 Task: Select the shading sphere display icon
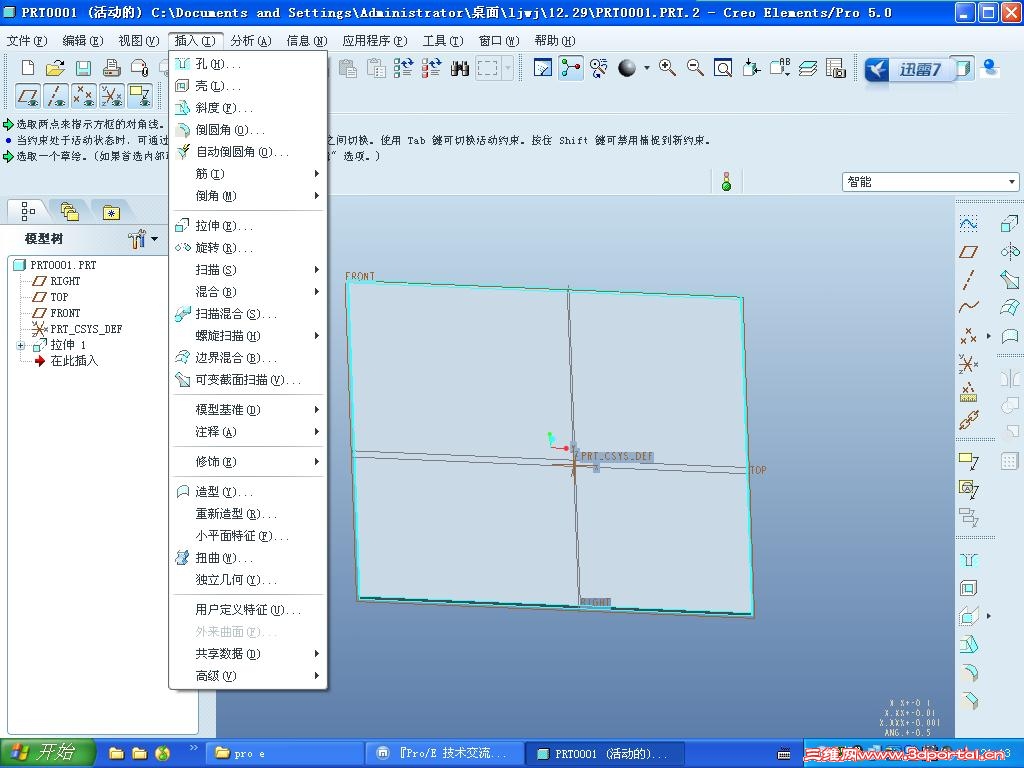(627, 68)
